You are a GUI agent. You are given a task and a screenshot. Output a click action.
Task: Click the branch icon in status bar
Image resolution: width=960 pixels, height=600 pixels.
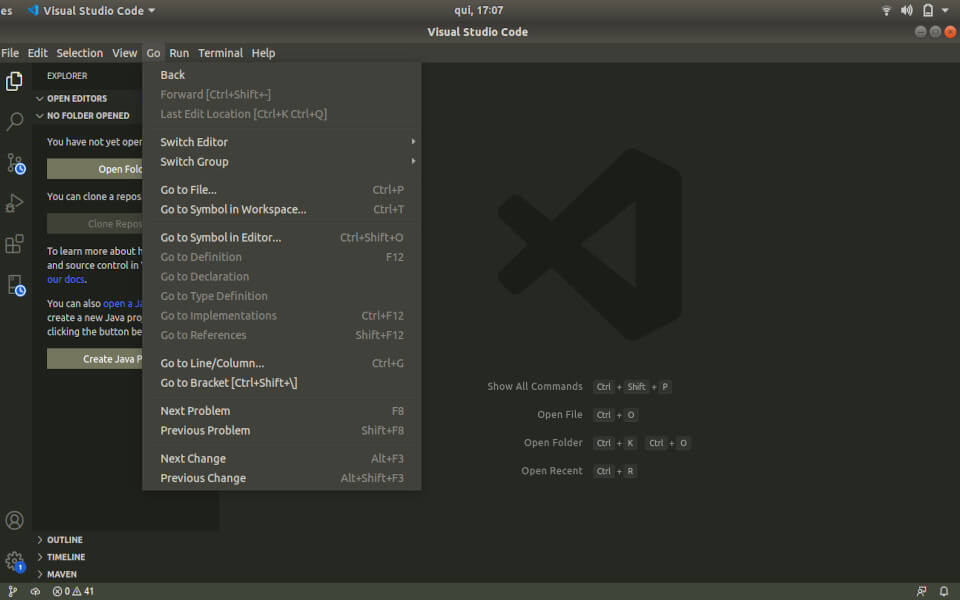click(12, 591)
